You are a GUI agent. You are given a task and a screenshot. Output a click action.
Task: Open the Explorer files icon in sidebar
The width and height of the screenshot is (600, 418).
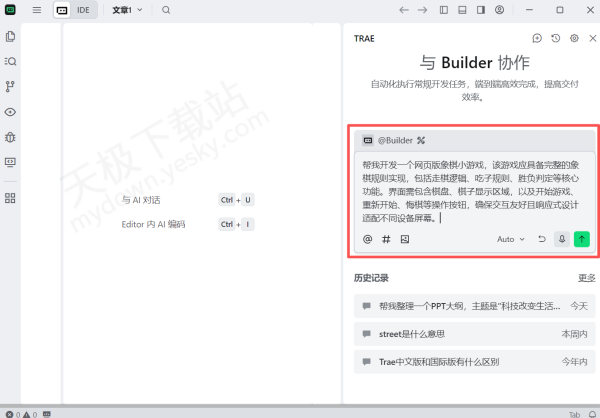coord(10,36)
